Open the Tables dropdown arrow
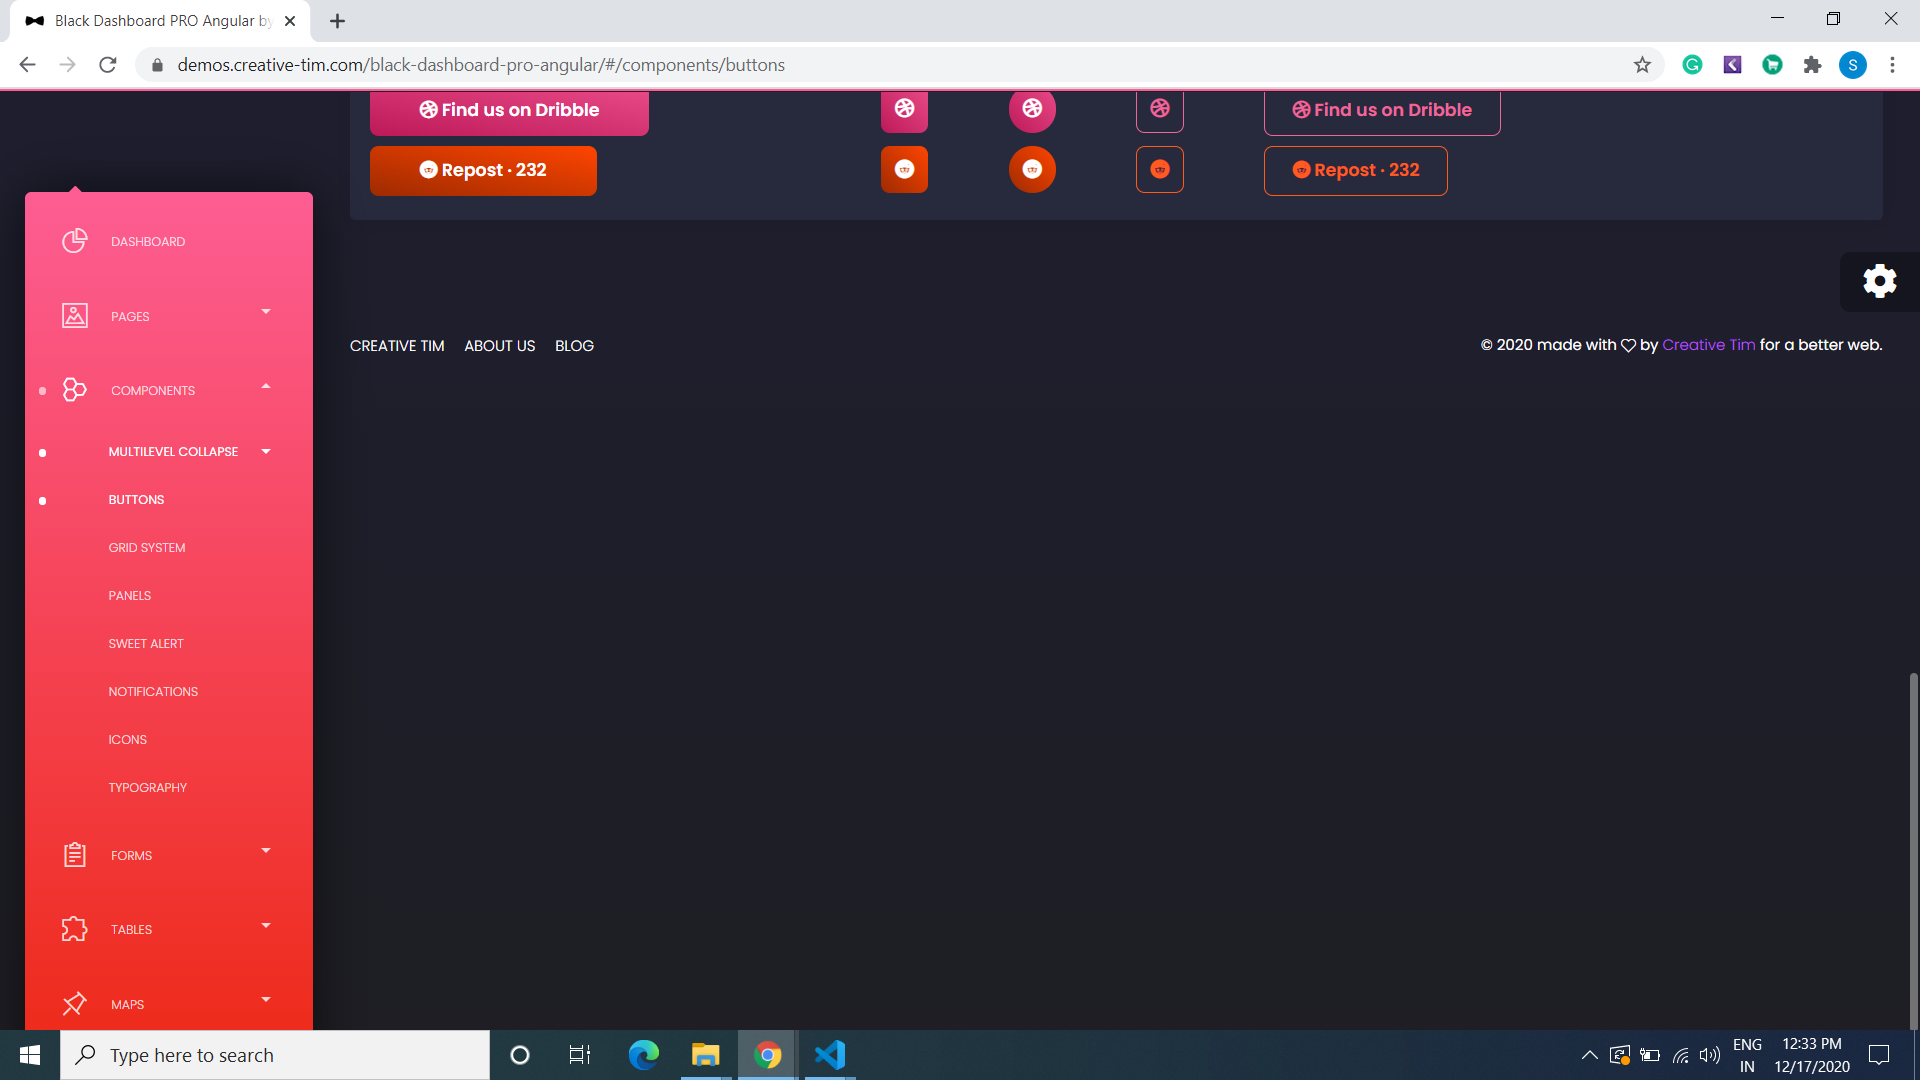The width and height of the screenshot is (1920, 1080). coord(265,925)
